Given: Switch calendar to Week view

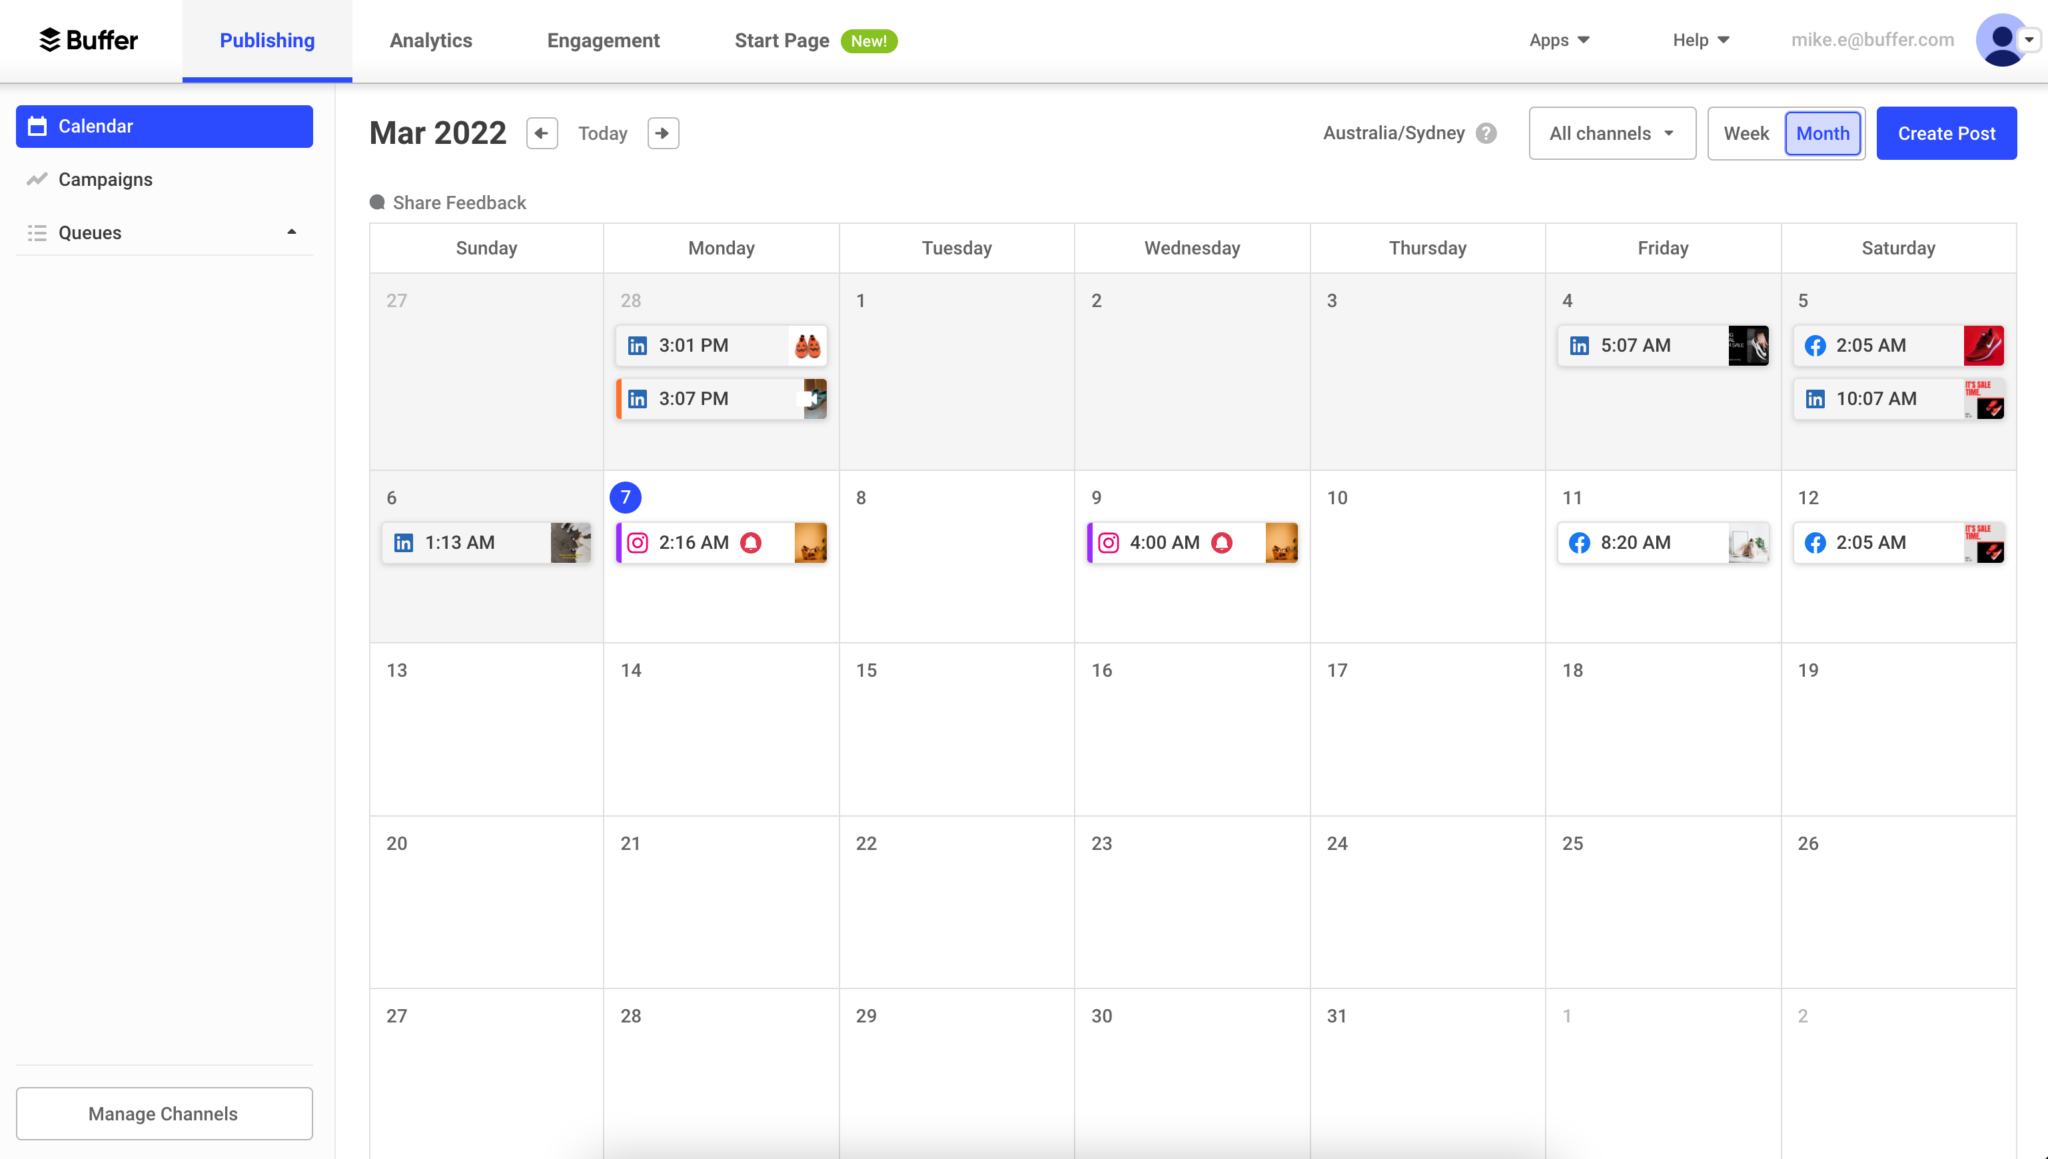Looking at the screenshot, I should pos(1745,132).
